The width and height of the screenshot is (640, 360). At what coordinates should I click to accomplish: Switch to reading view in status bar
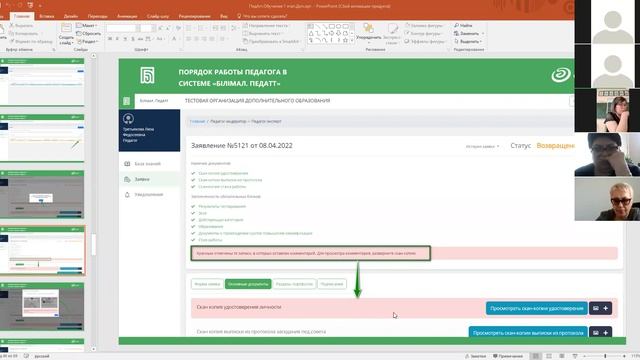562,356
